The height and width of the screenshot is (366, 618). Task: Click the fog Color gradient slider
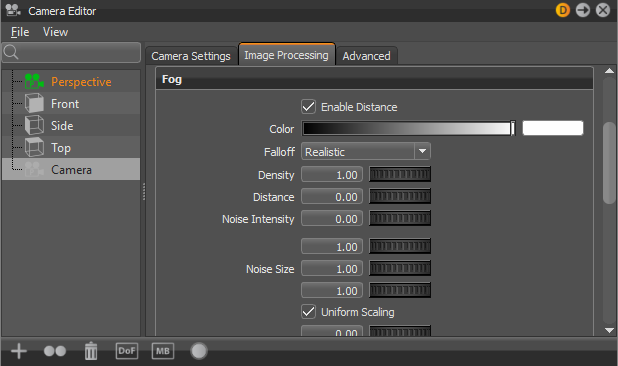click(x=408, y=128)
